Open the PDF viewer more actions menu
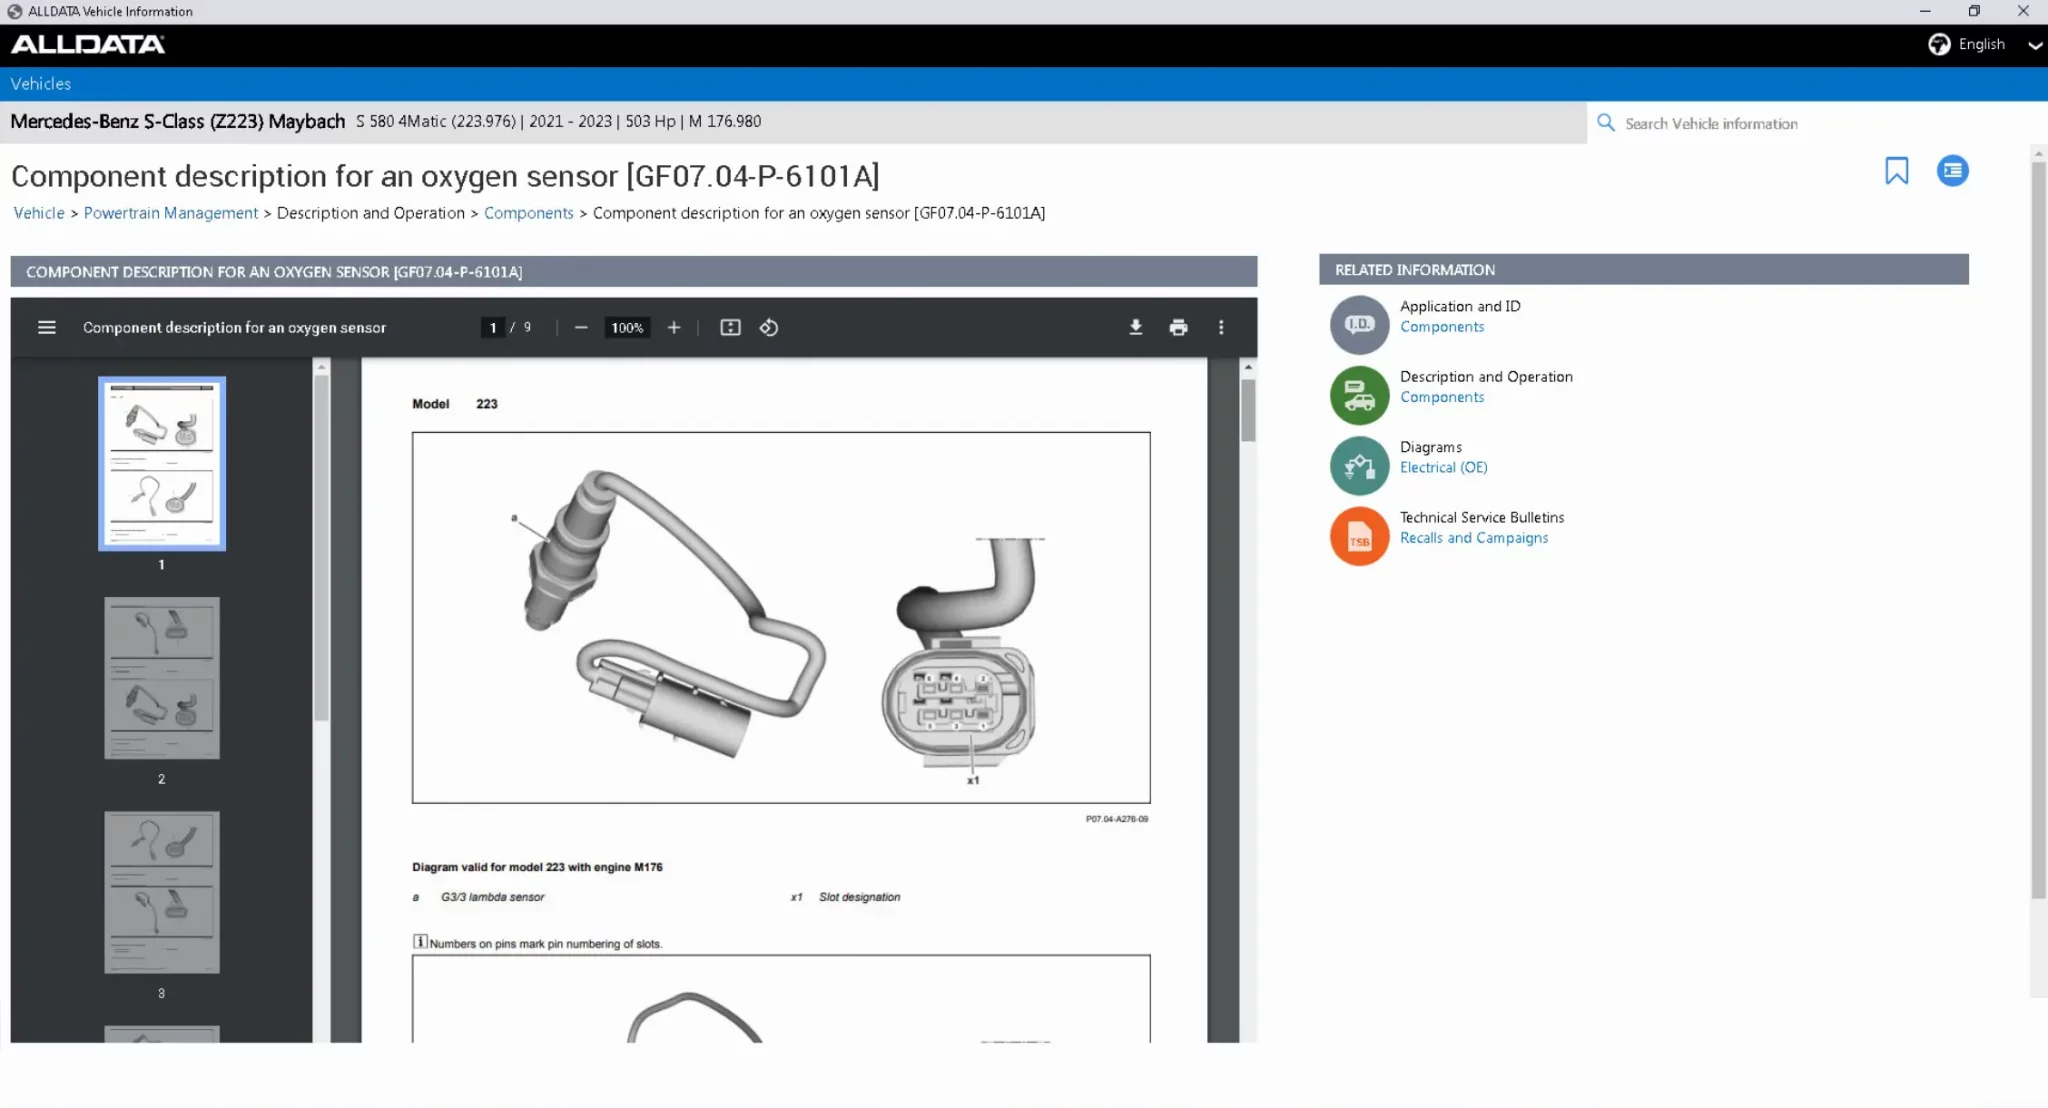The image size is (2048, 1108). point(1221,327)
